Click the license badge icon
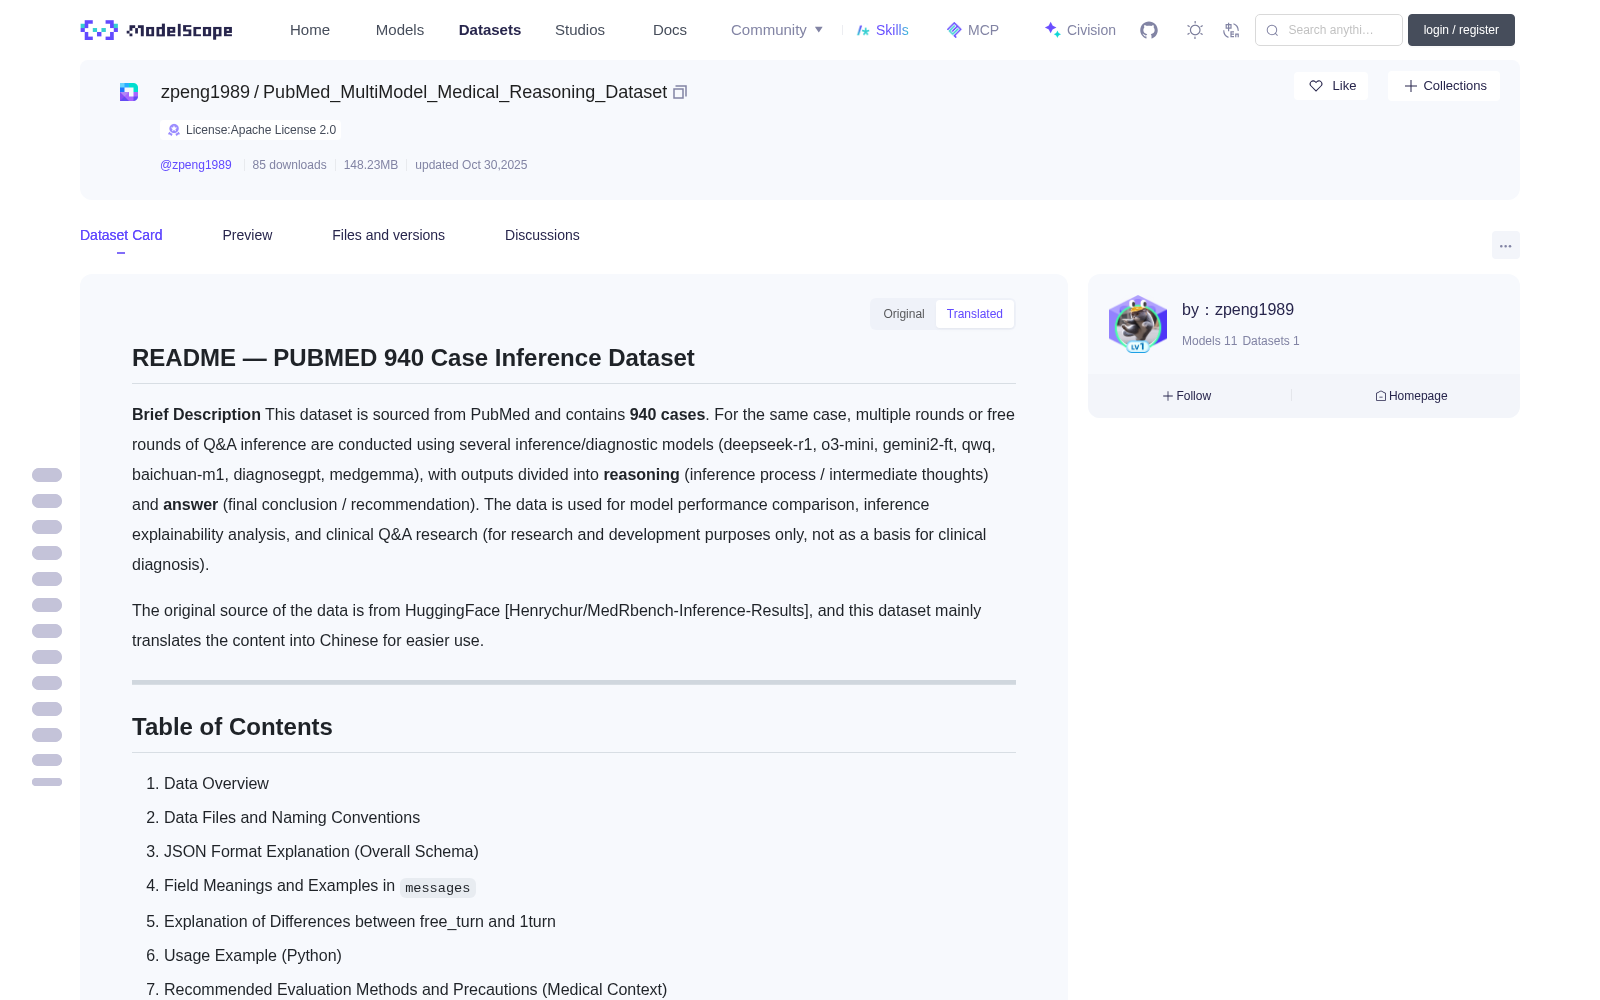 pos(174,130)
